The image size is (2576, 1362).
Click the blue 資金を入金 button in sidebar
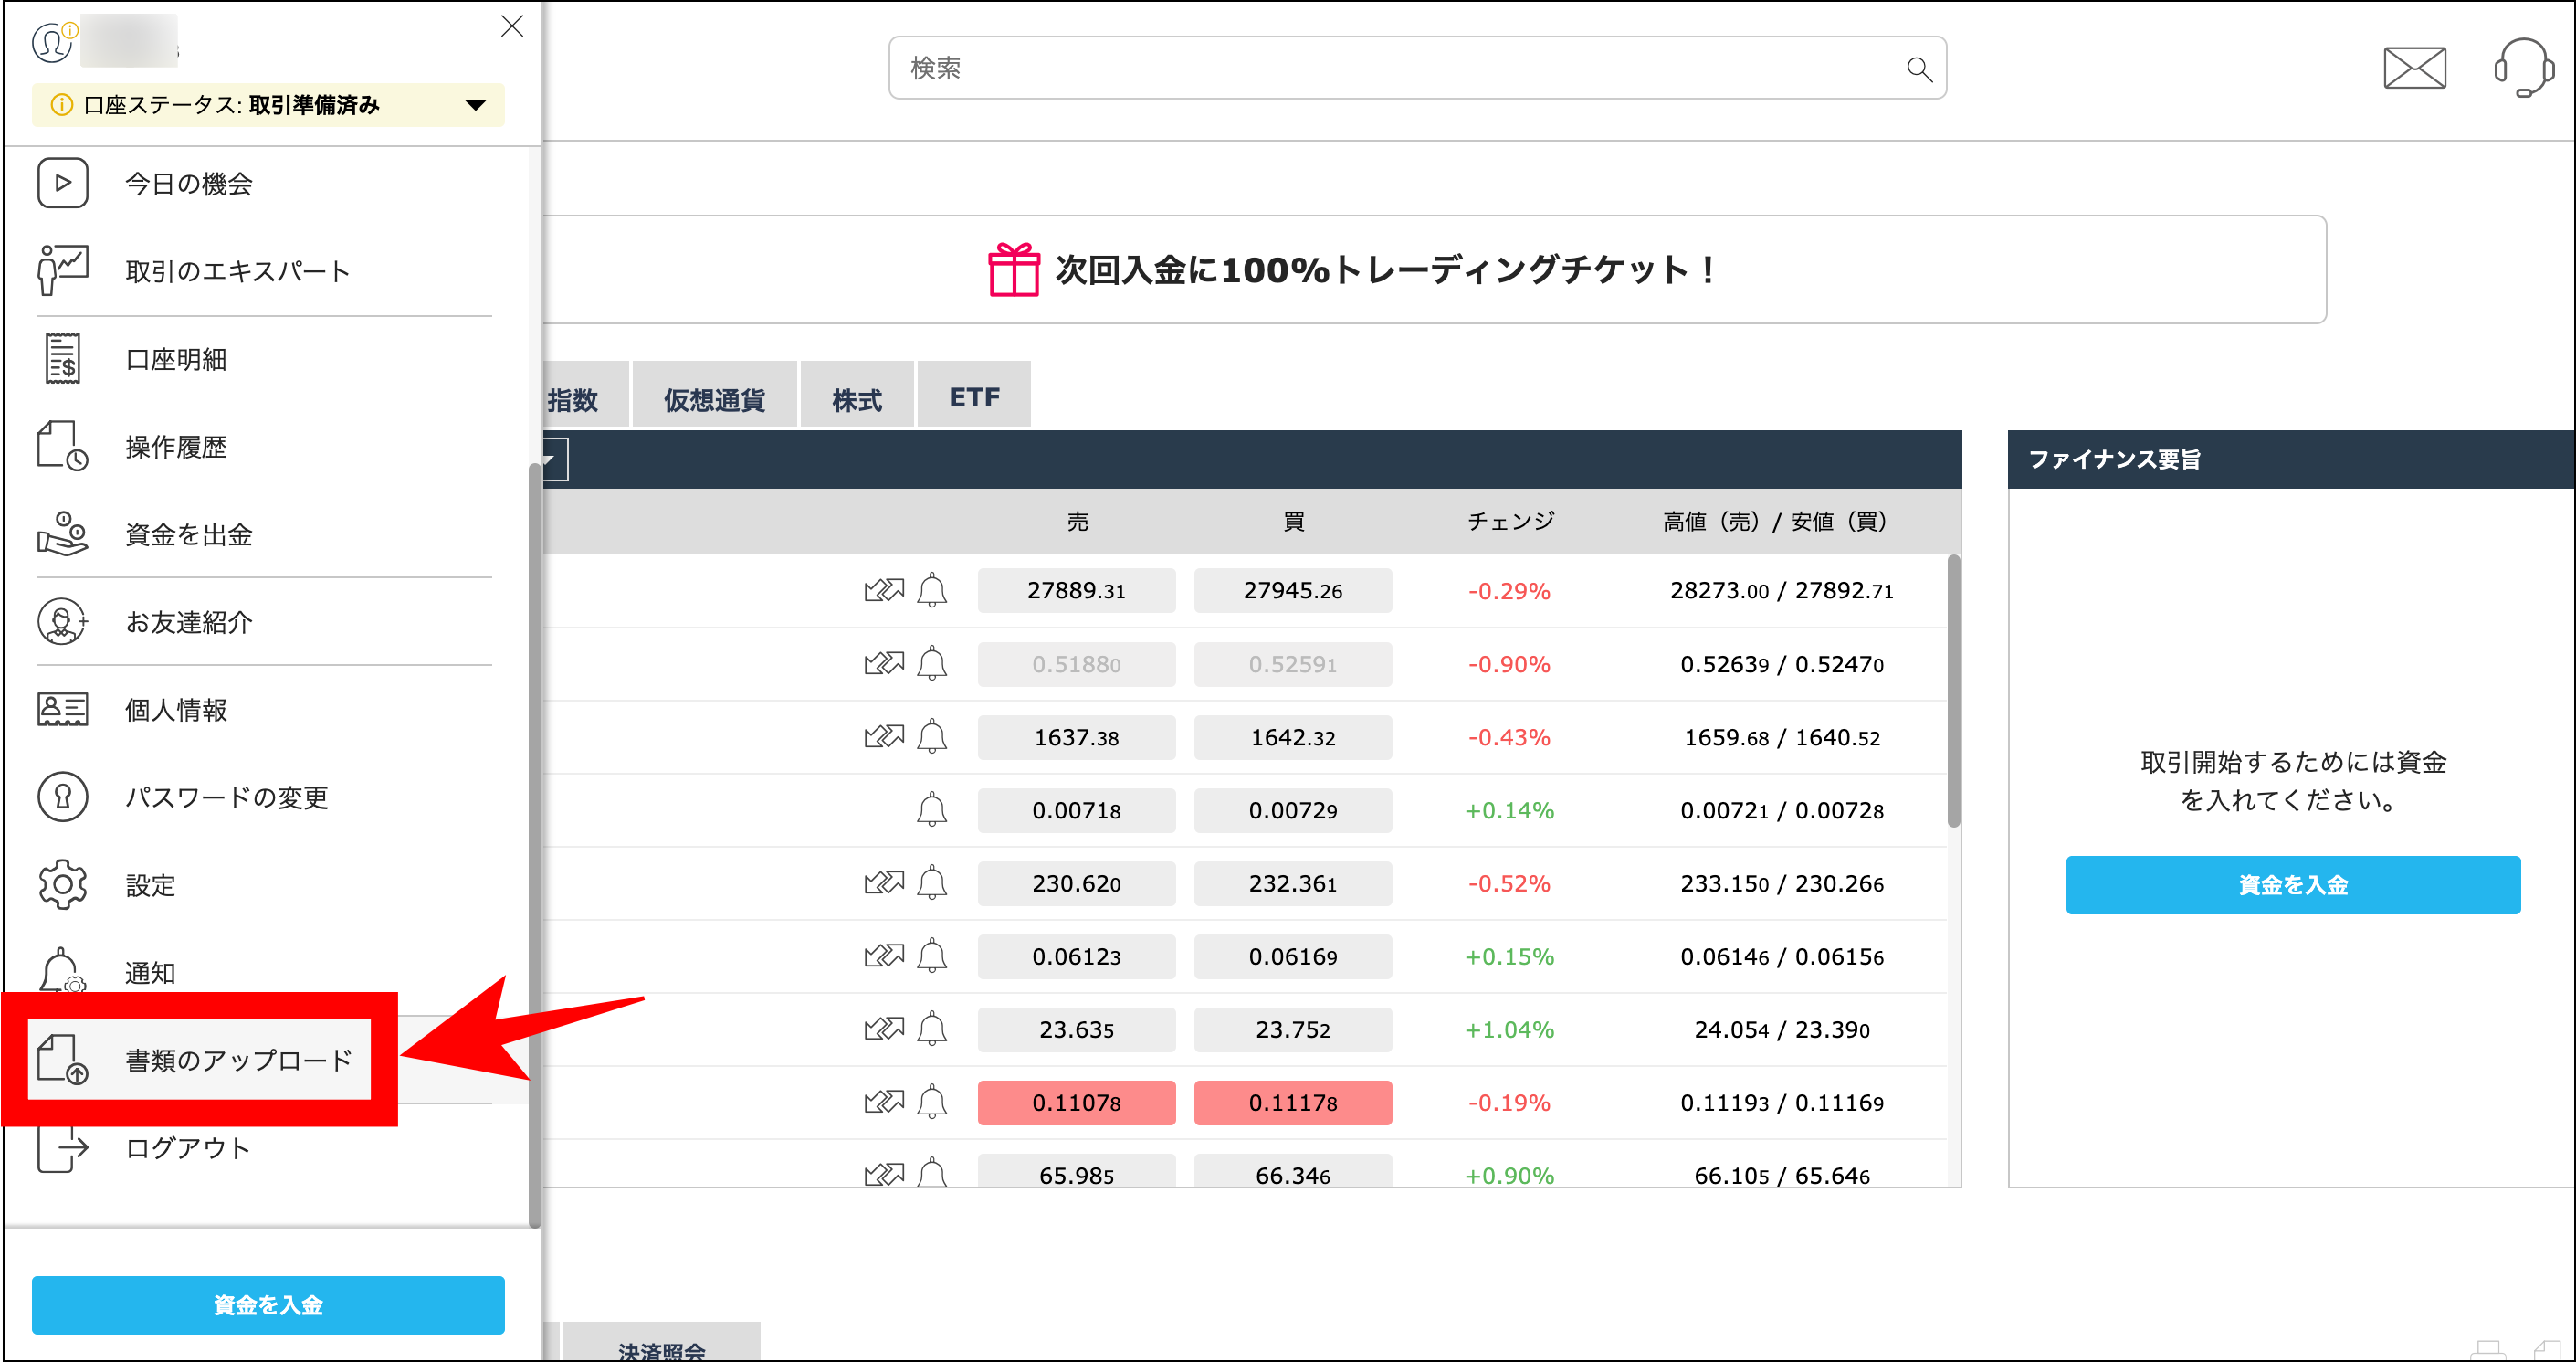point(267,1304)
